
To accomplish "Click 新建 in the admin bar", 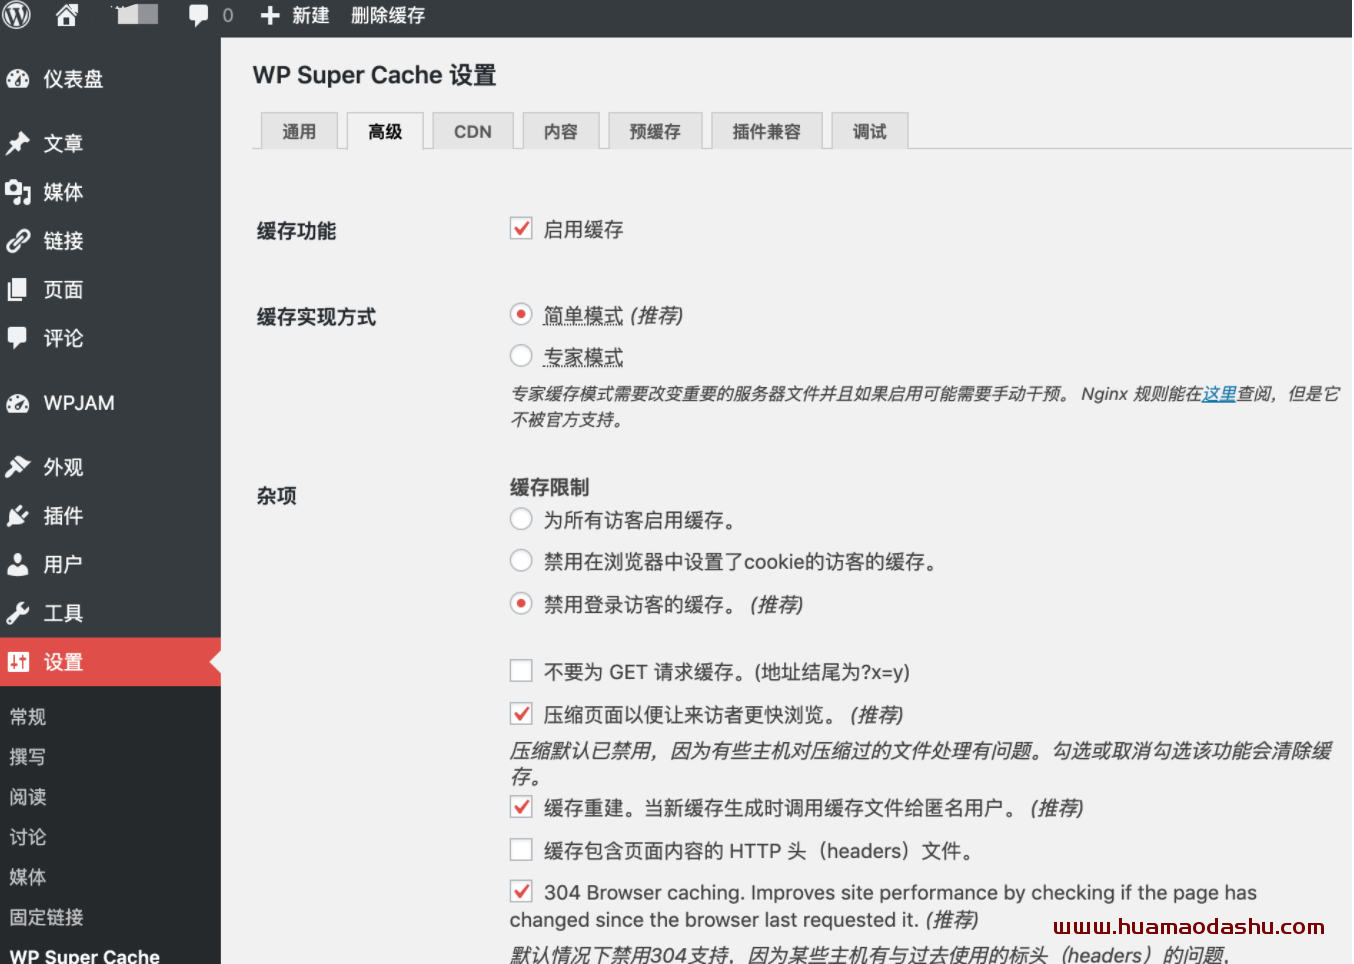I will click(x=311, y=16).
